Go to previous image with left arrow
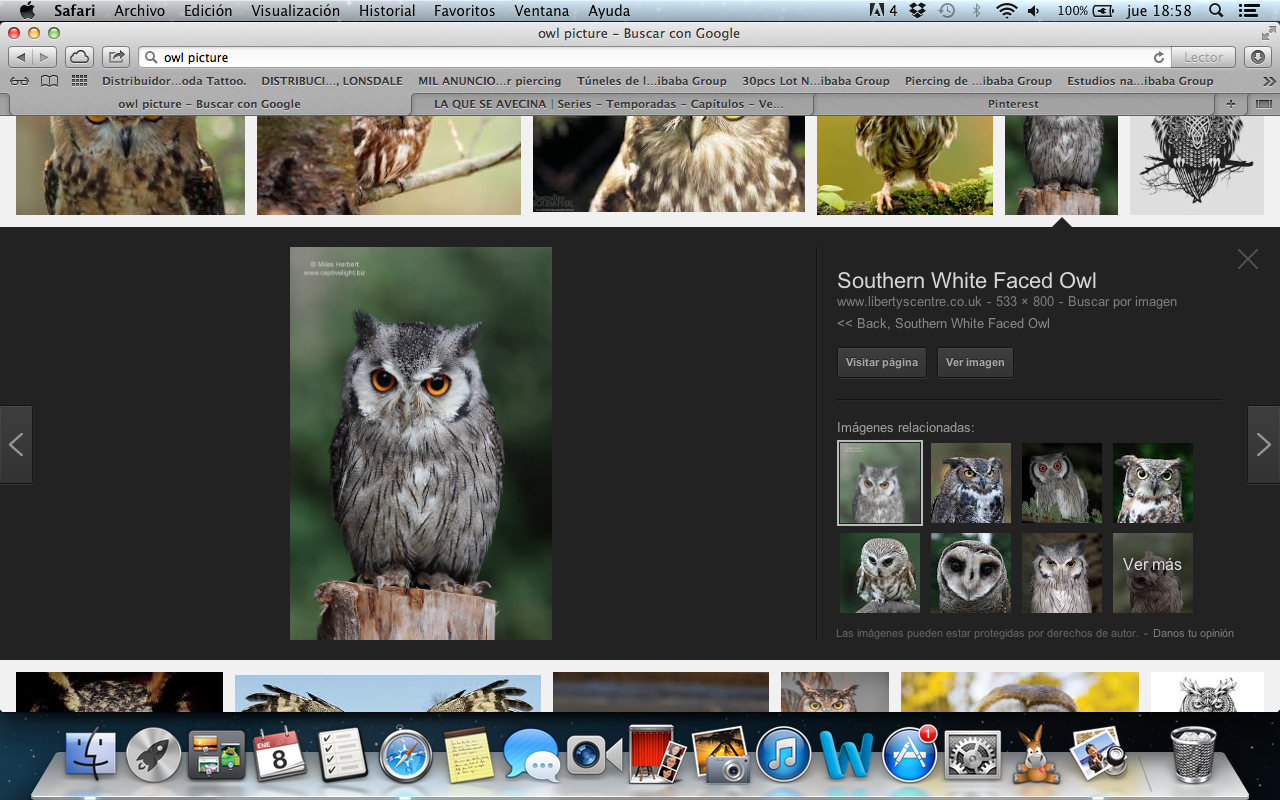This screenshot has width=1280, height=800. point(16,444)
